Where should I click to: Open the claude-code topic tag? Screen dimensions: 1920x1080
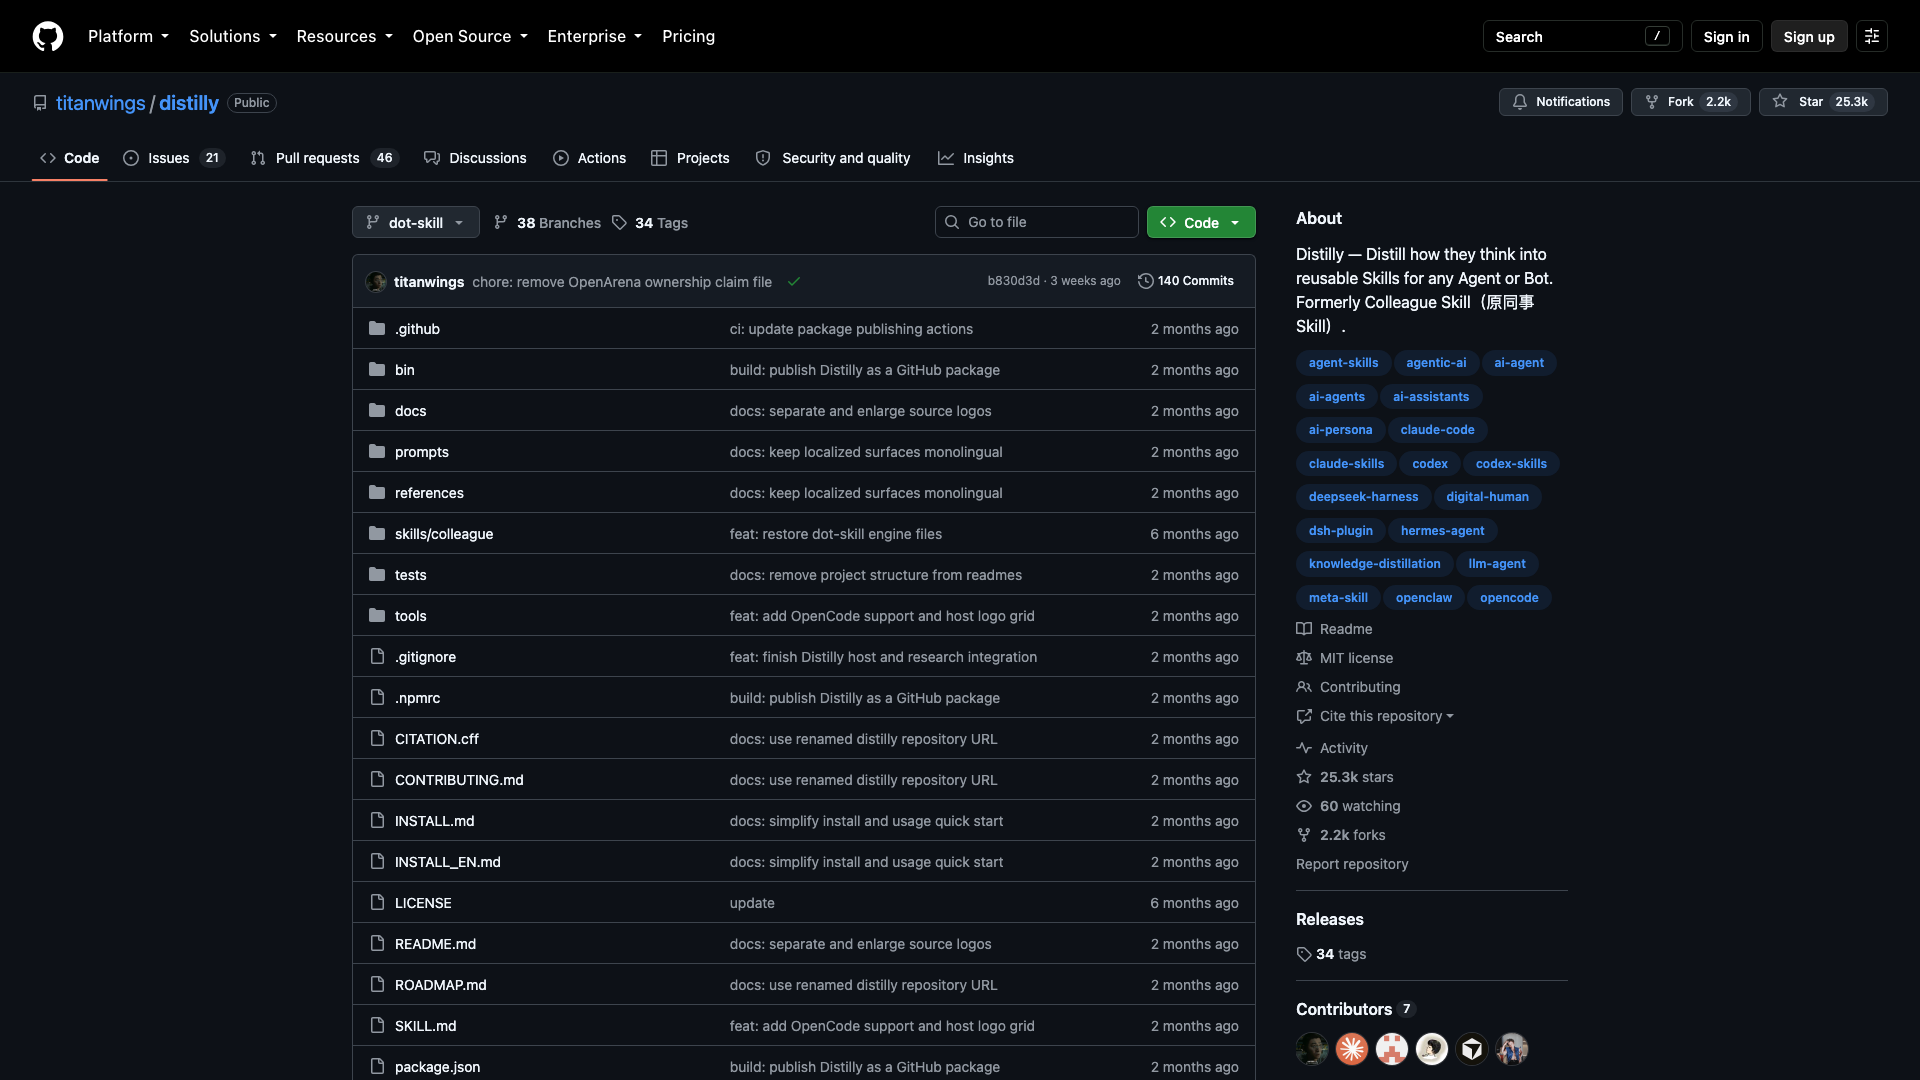[x=1437, y=430]
